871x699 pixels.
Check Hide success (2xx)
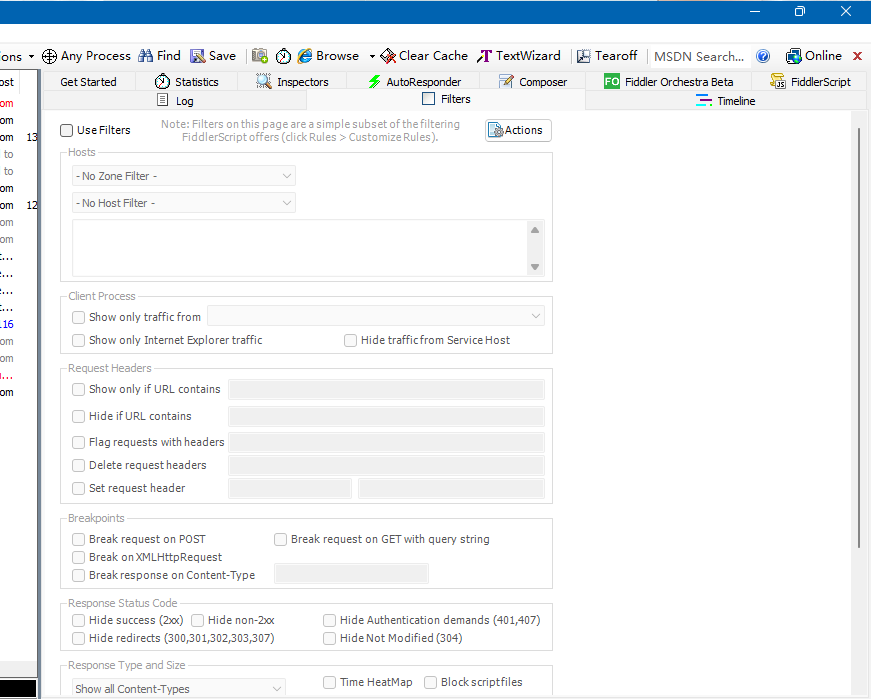78,620
